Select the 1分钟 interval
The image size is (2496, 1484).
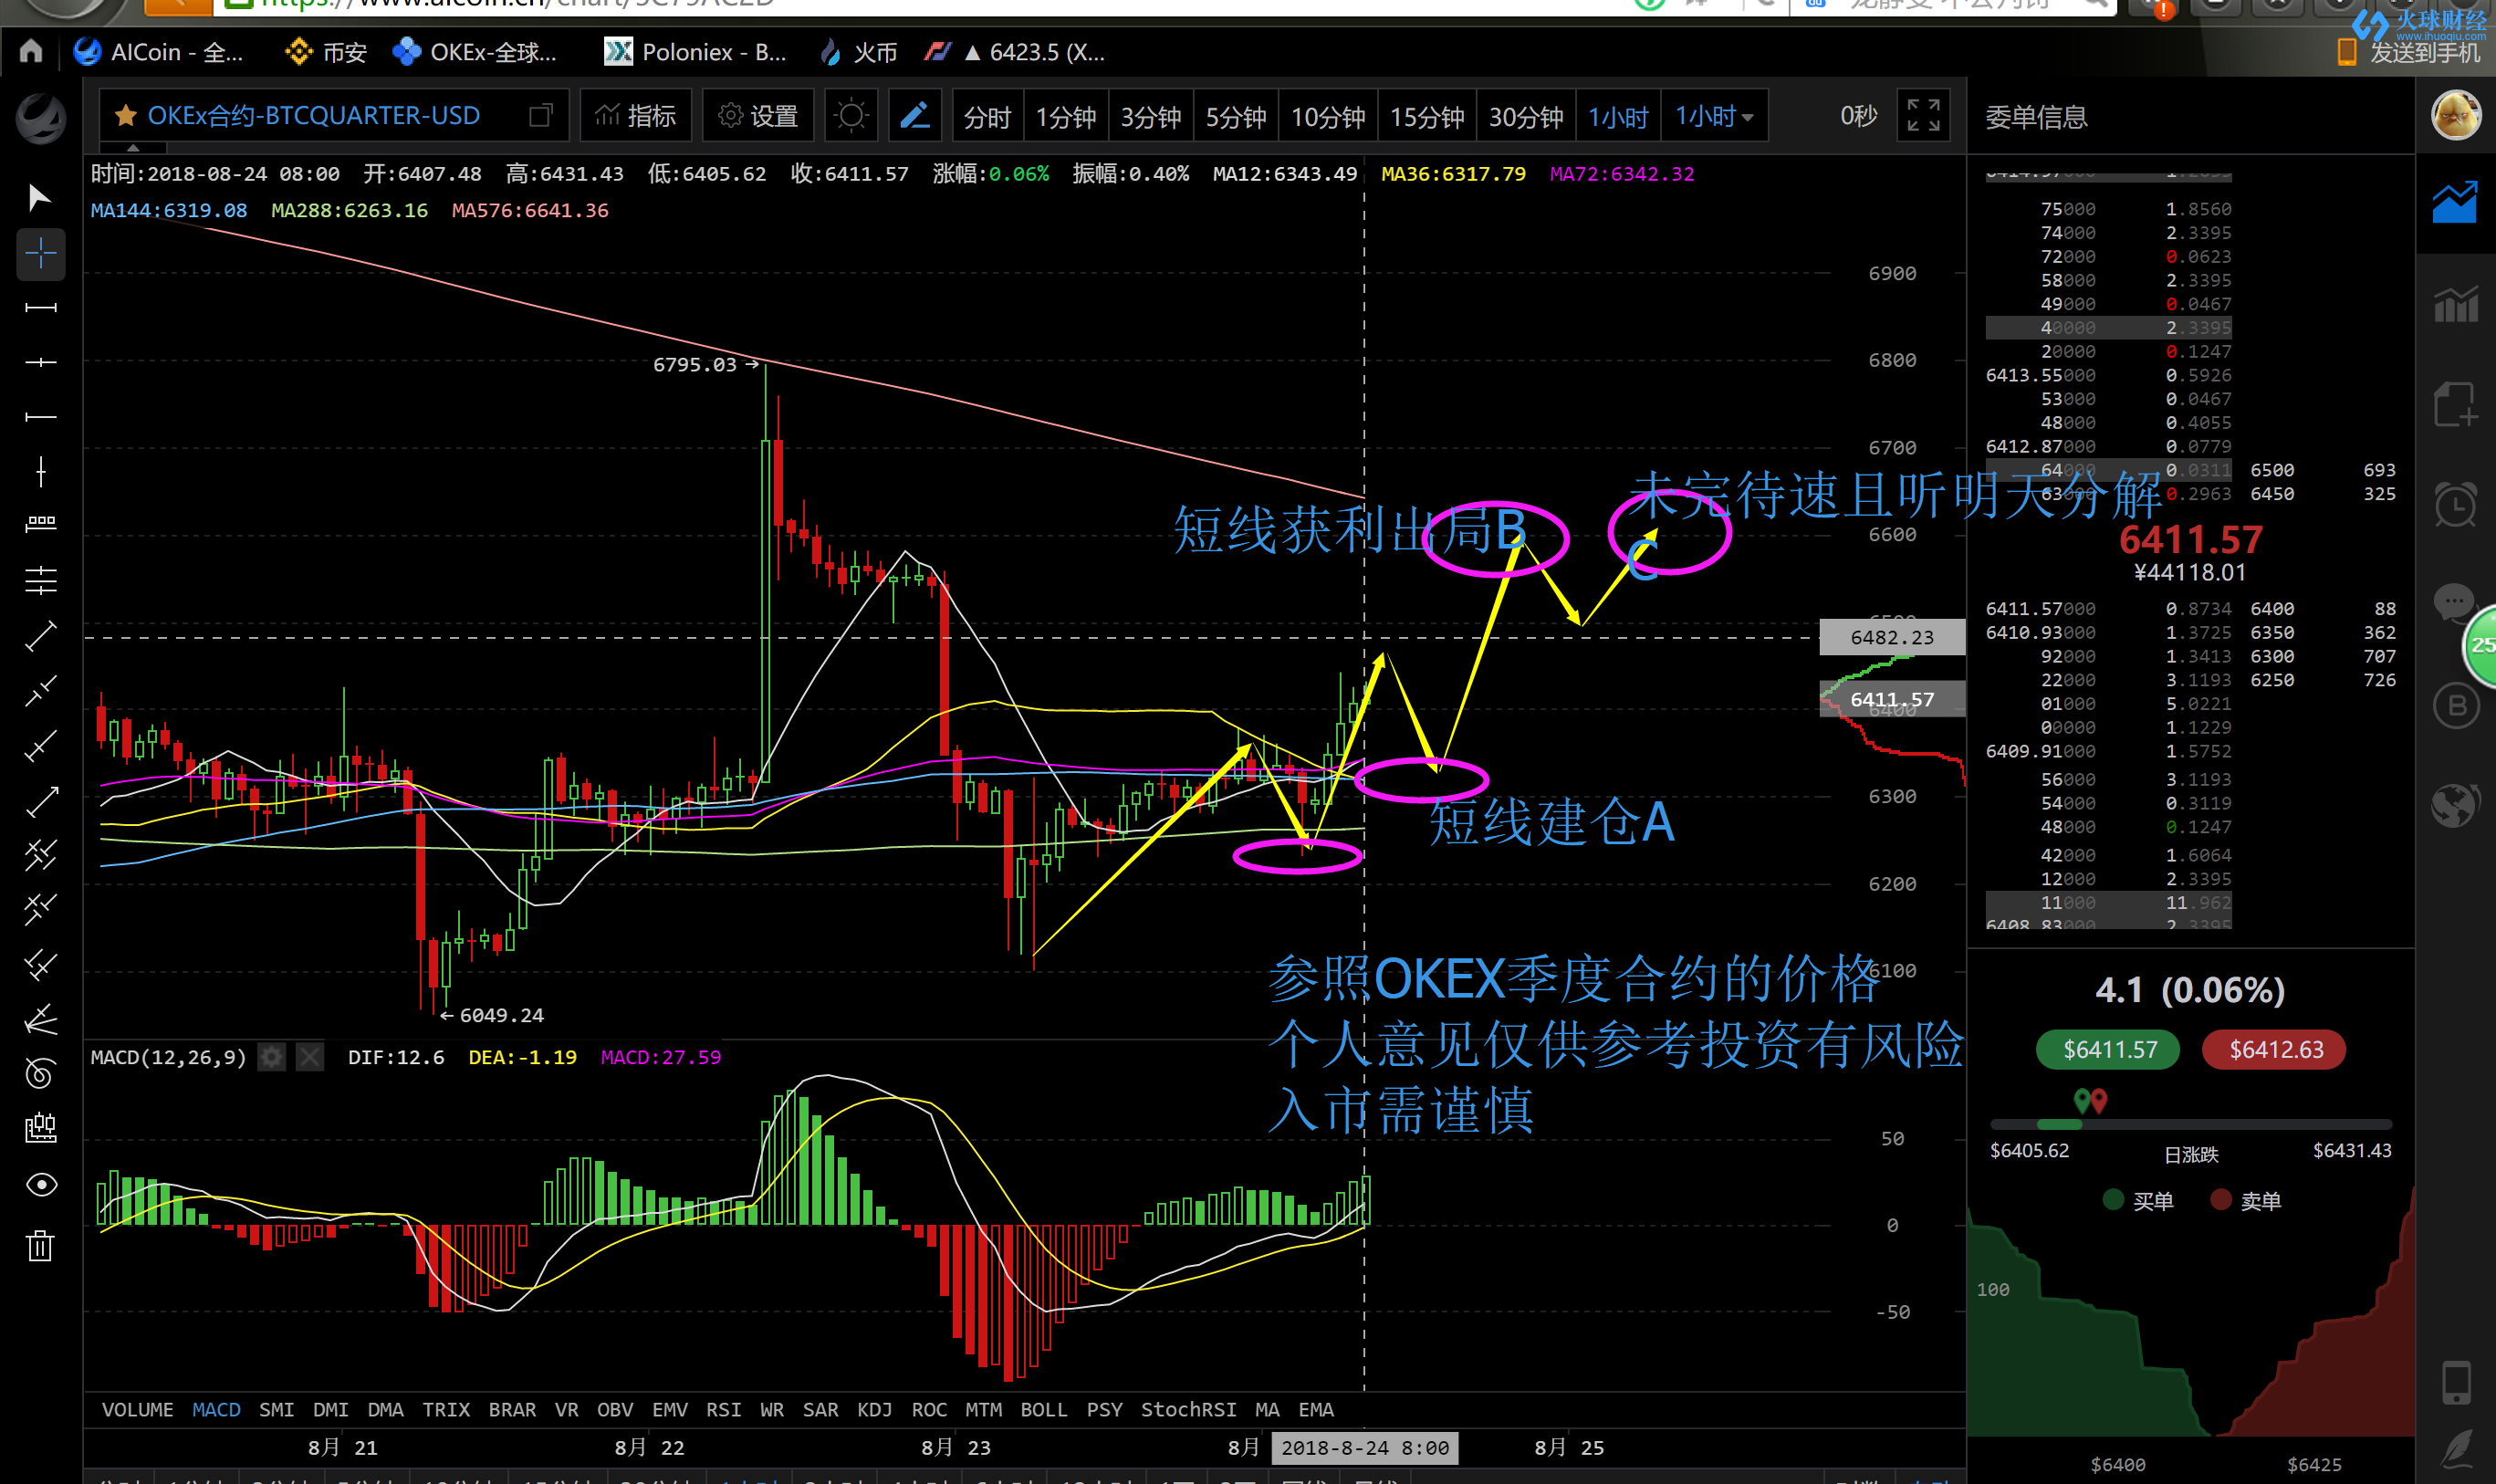point(1065,117)
